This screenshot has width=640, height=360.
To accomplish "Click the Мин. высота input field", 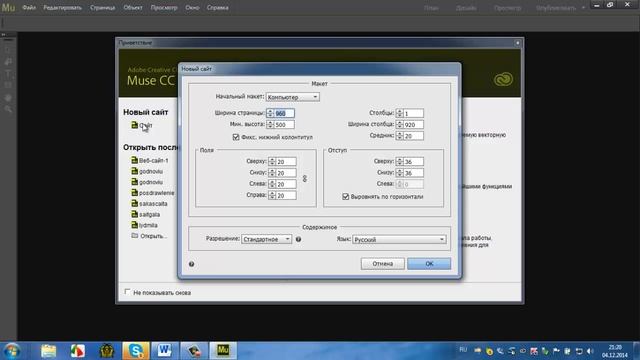I will 284,124.
